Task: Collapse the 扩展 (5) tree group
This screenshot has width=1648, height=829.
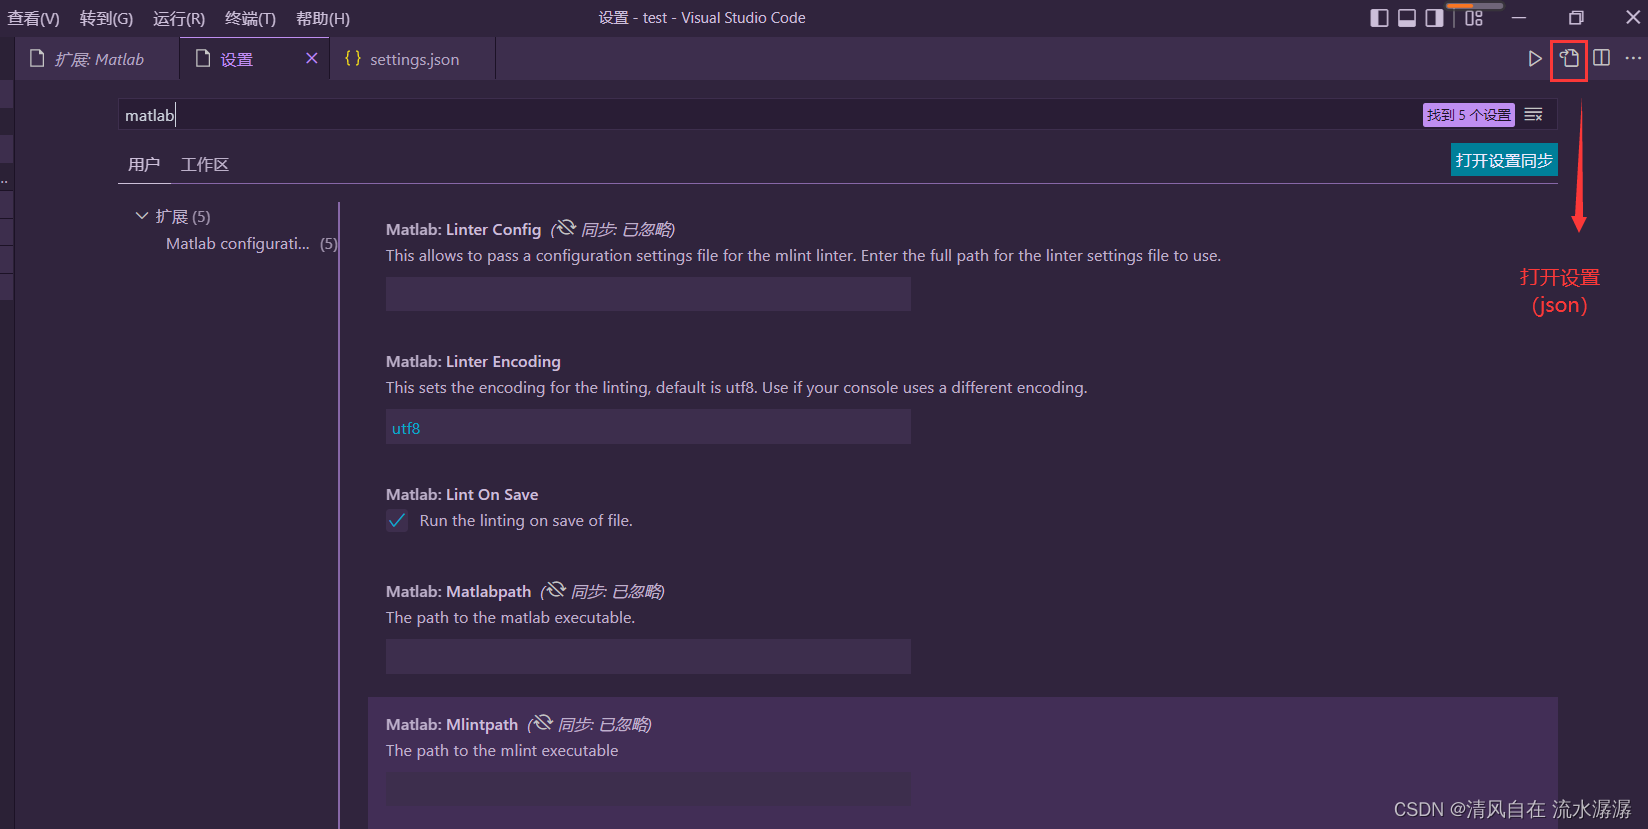Action: tap(142, 216)
